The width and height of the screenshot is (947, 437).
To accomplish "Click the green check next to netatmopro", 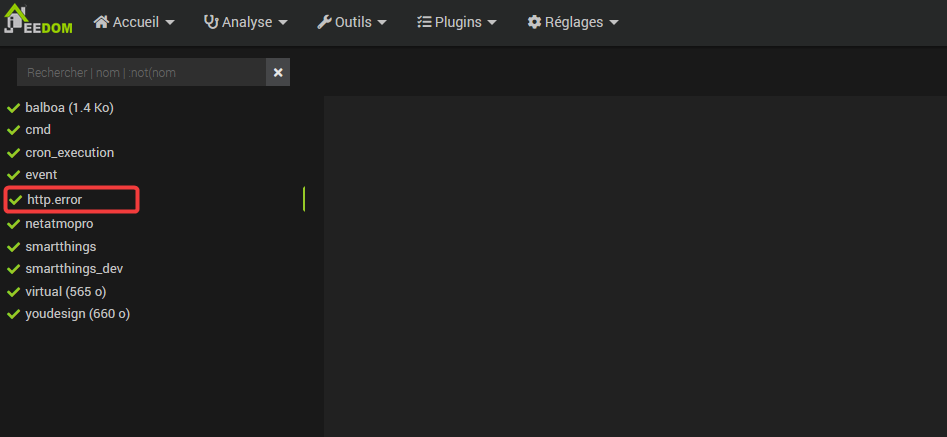I will point(13,225).
